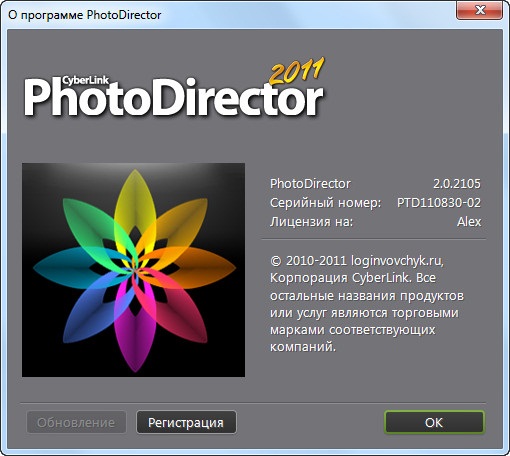This screenshot has width=510, height=456.
Task: Select the serial number PTD110830-02
Action: [439, 203]
